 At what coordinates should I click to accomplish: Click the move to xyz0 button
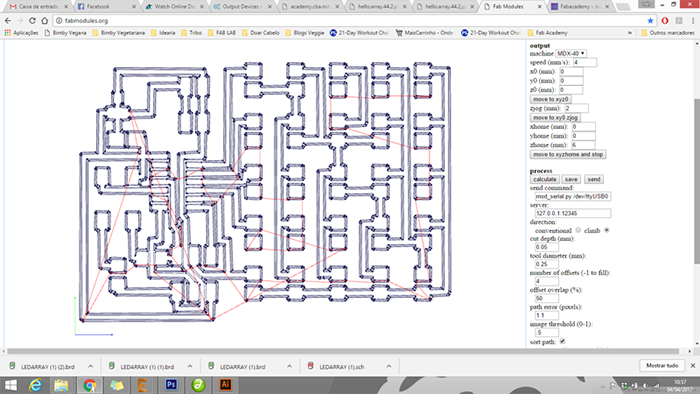click(x=550, y=99)
